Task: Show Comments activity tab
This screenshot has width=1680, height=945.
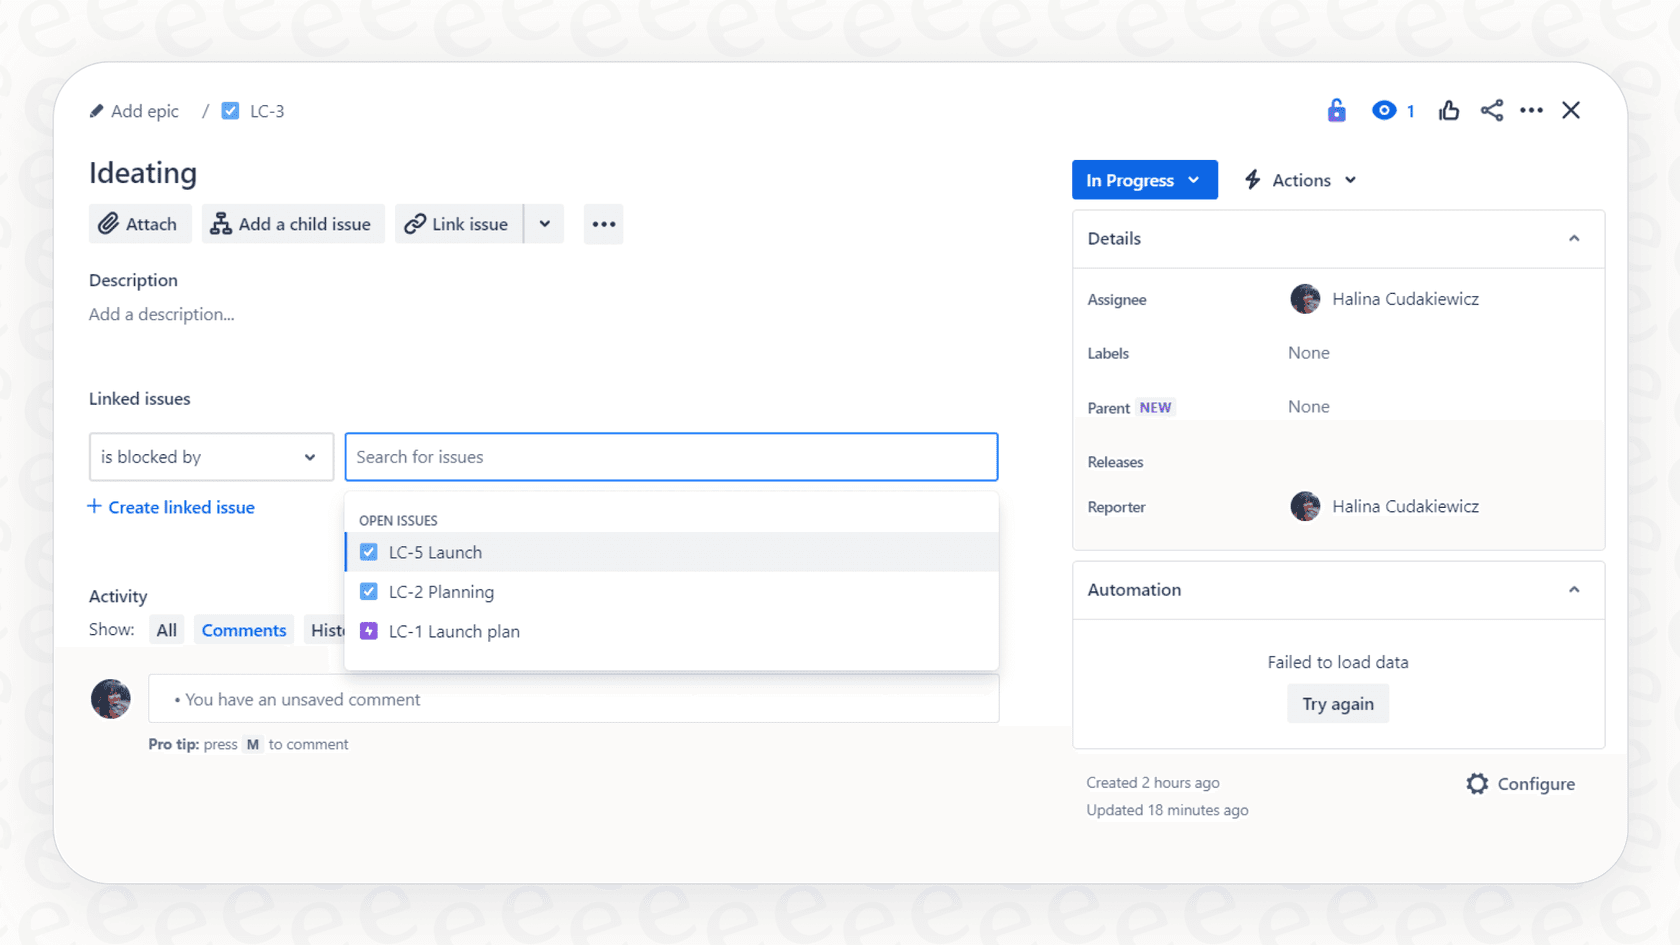Action: pyautogui.click(x=244, y=630)
